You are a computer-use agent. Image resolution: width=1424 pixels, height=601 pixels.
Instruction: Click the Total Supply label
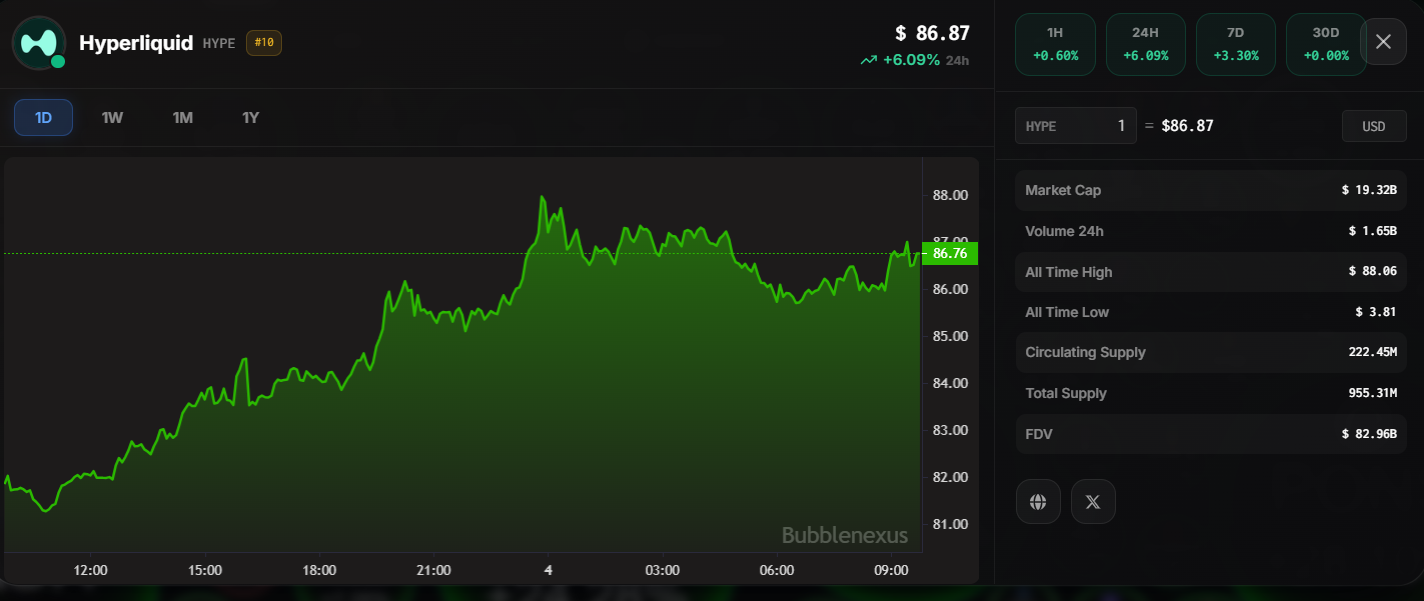point(1065,393)
